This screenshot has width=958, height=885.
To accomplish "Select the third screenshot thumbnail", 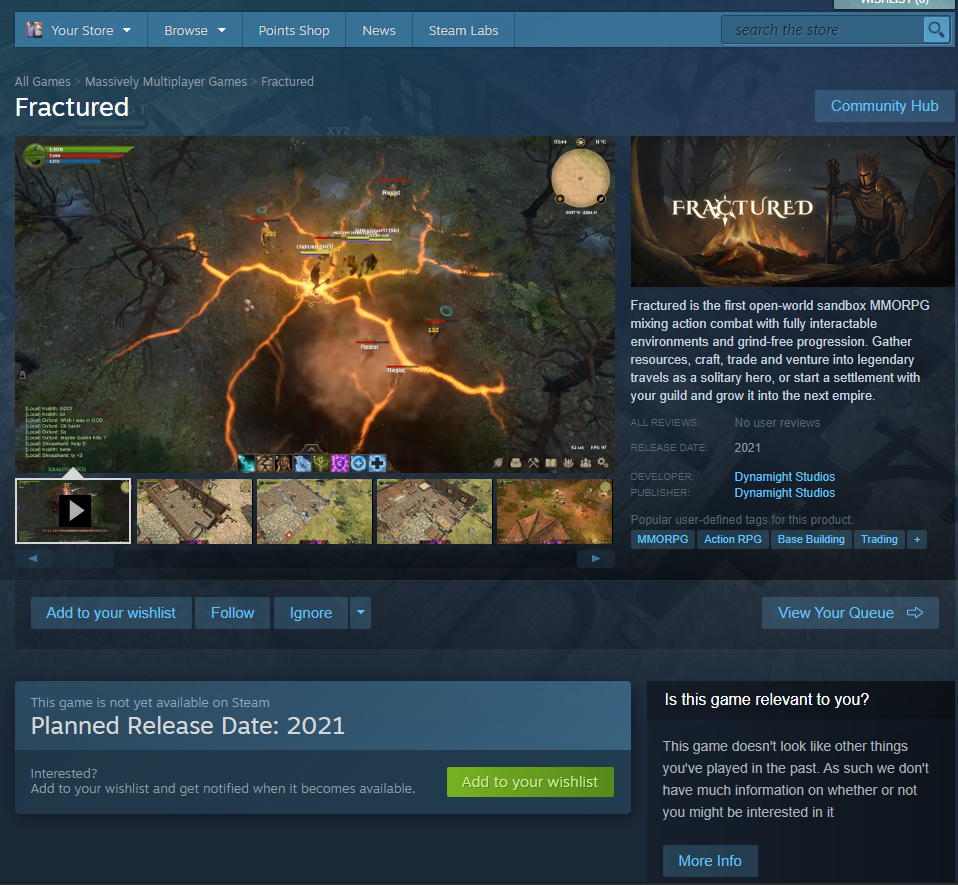I will tap(314, 511).
